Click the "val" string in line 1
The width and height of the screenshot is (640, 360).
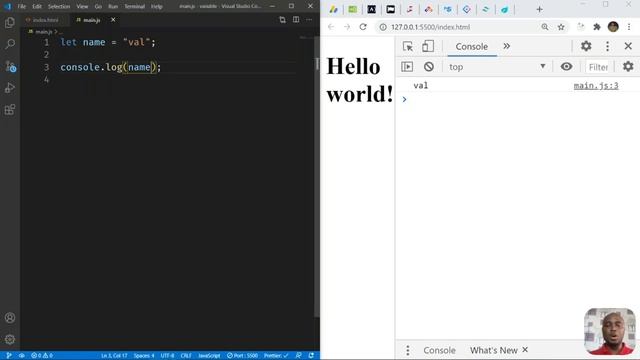136,42
